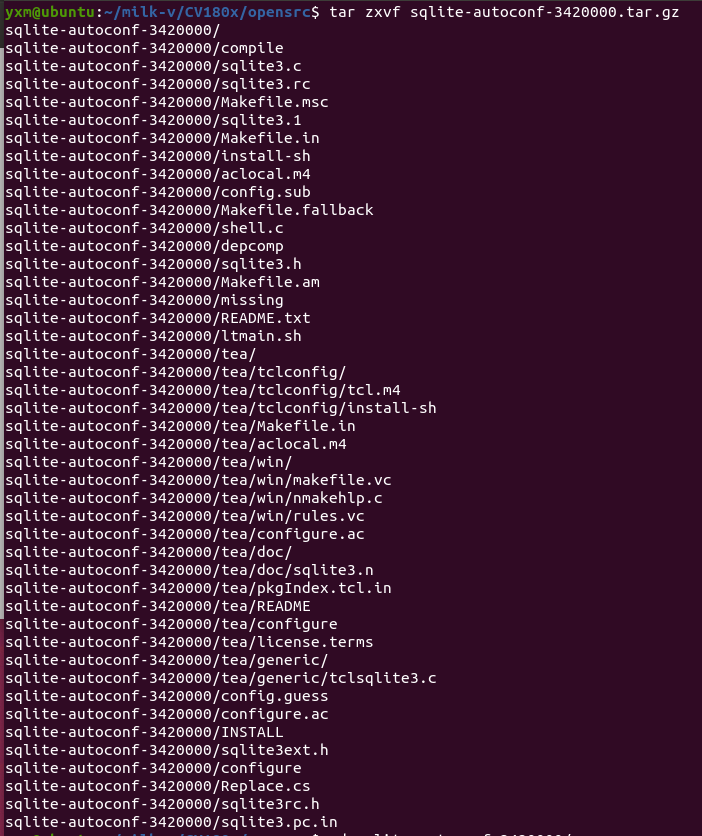Click the sqlite3.c output line
This screenshot has height=836, width=702.
click(x=153, y=67)
